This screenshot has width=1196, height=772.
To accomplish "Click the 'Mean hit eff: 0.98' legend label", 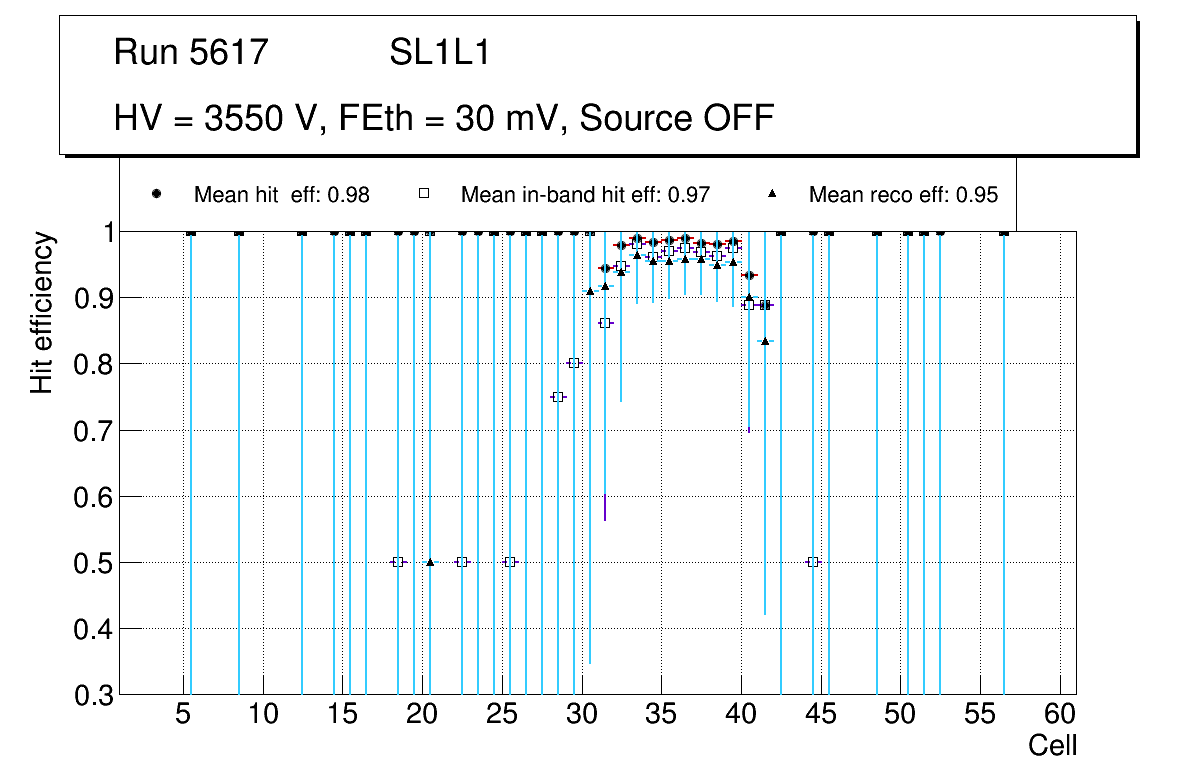I will click(282, 195).
